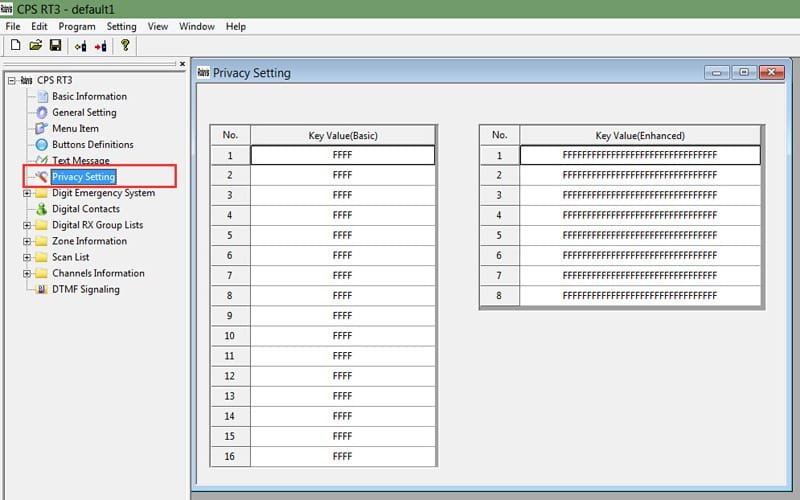Click the Buttons Definitions tree icon
The image size is (800, 500).
point(42,145)
